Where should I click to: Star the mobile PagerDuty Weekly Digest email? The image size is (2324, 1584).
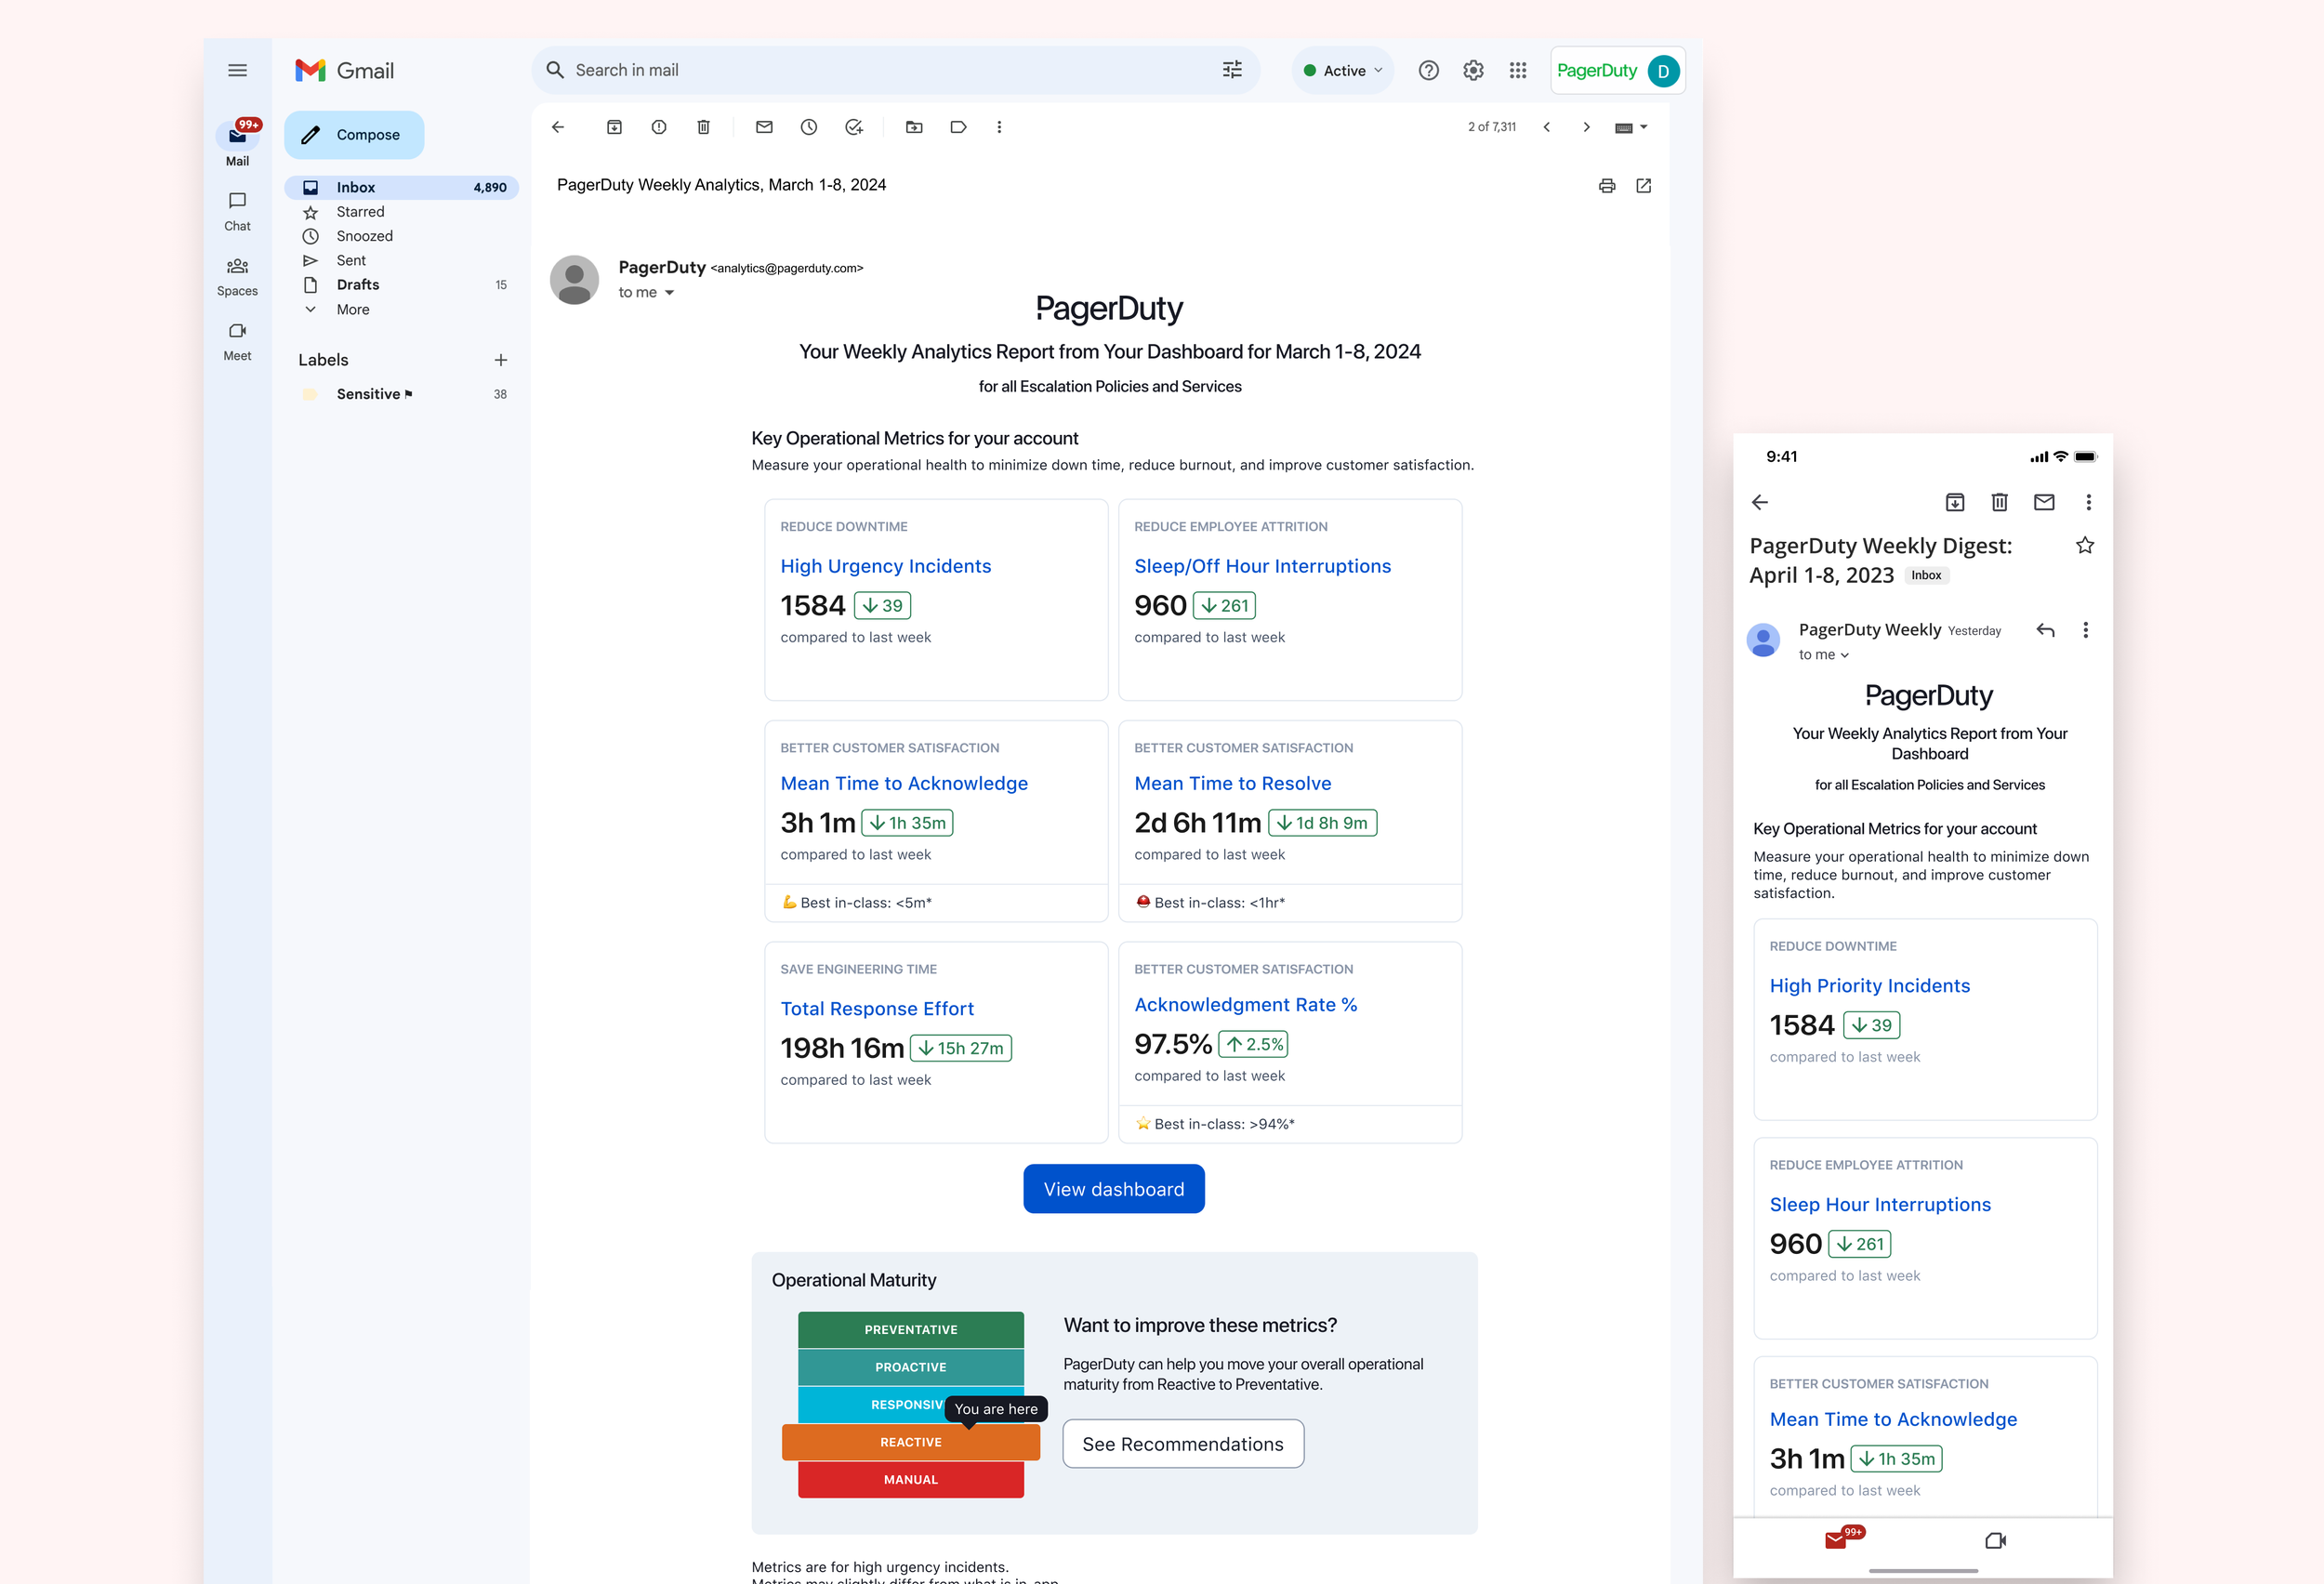click(x=2084, y=545)
